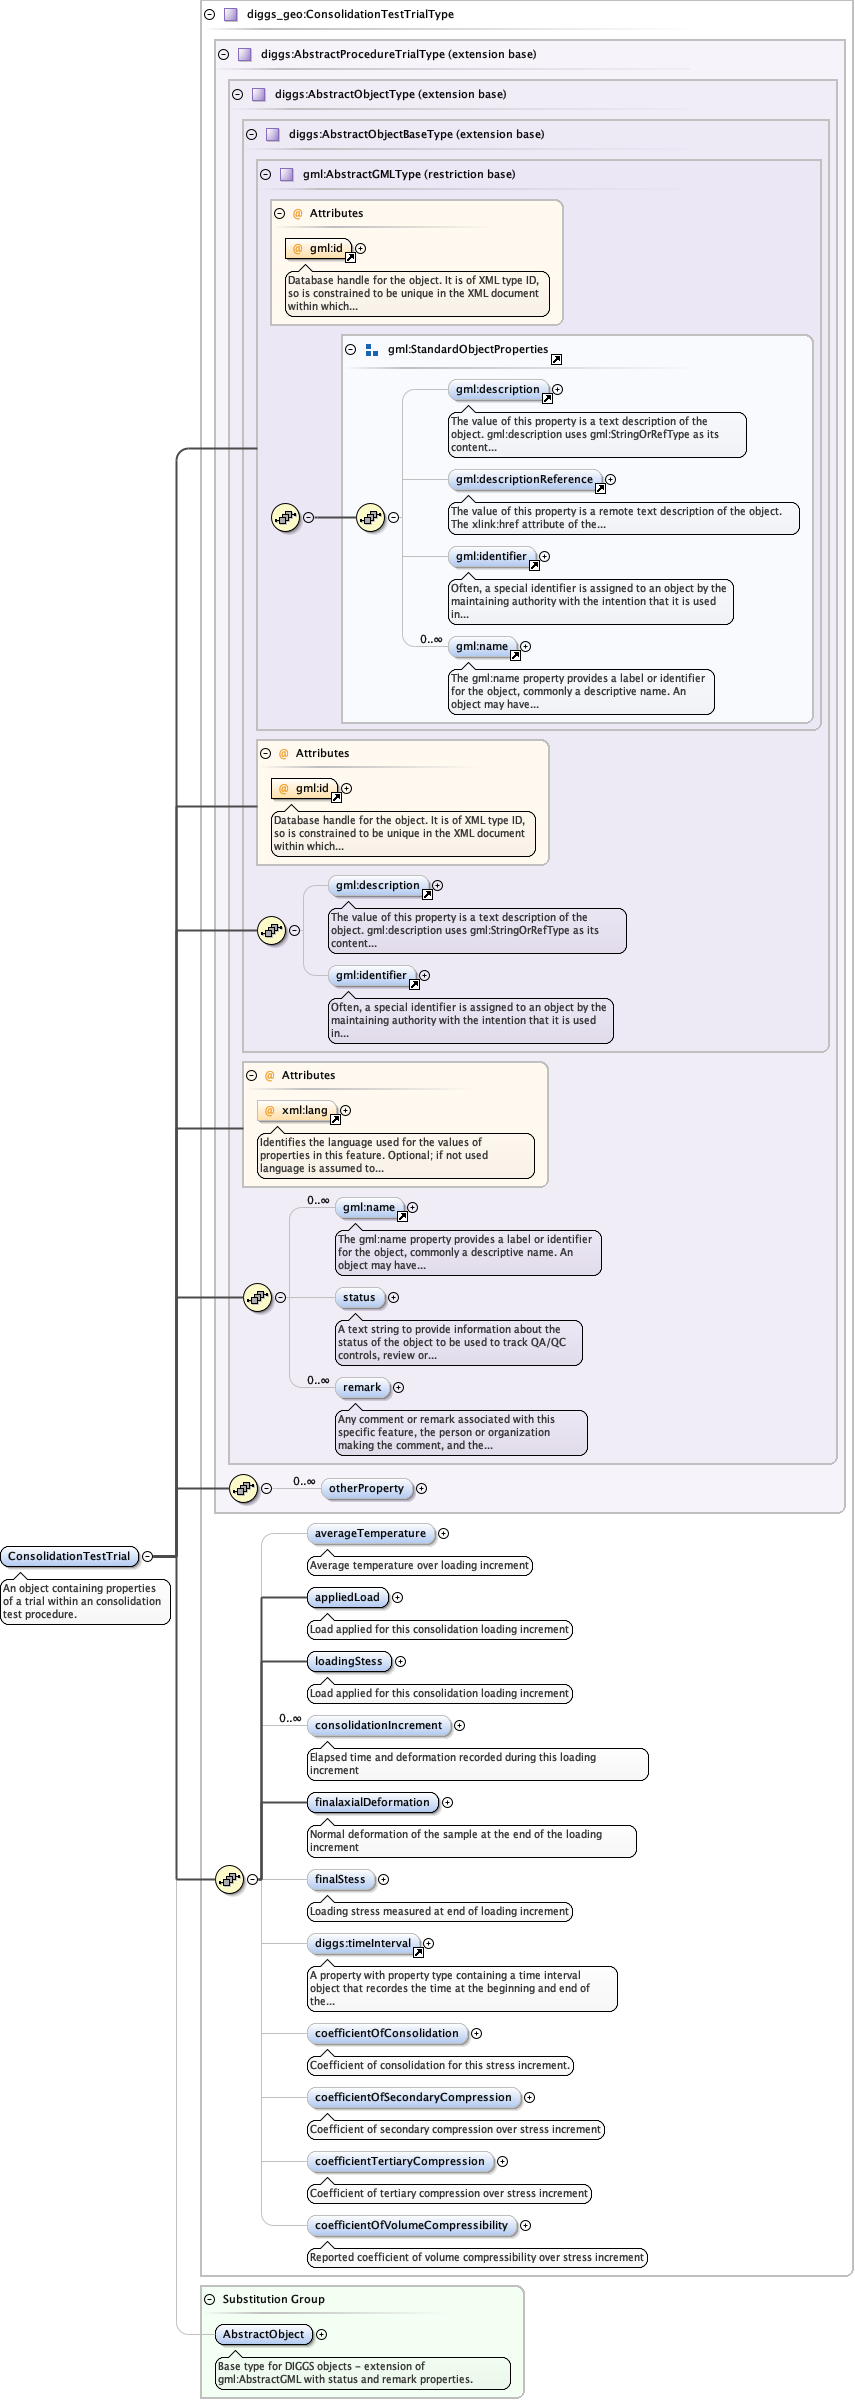Image resolution: width=855 pixels, height=2400 pixels.
Task: Select the gml:descriptionReference element
Action: tap(524, 479)
